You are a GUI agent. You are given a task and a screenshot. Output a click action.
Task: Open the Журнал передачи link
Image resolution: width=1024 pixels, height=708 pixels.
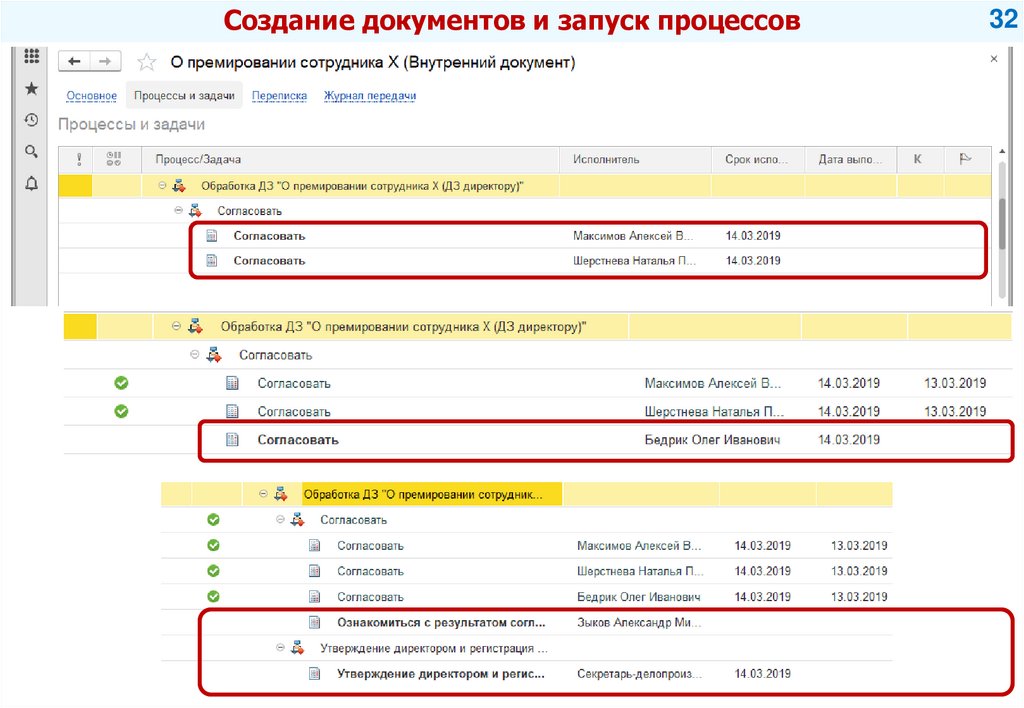click(x=370, y=95)
